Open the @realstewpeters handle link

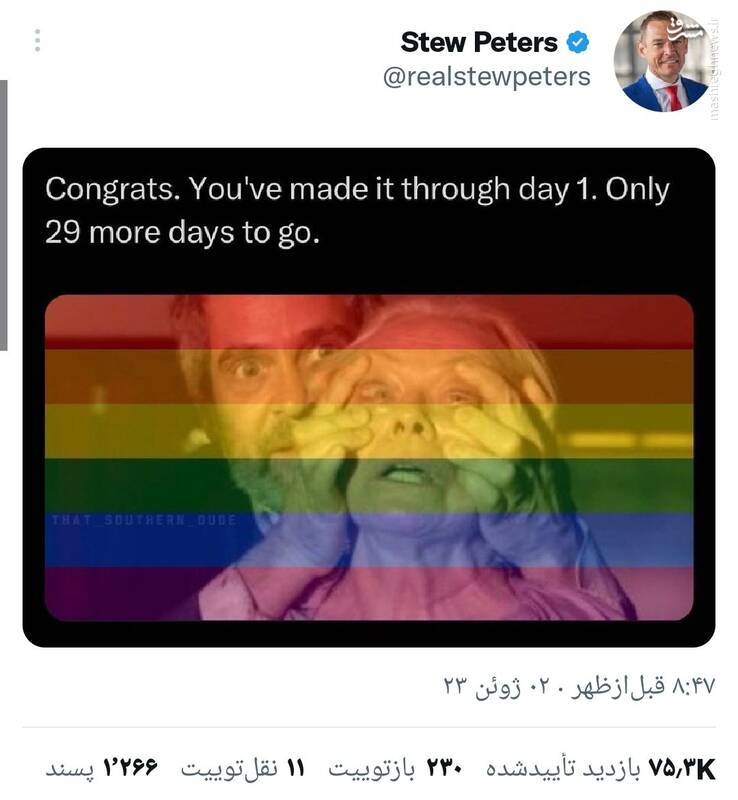point(486,77)
